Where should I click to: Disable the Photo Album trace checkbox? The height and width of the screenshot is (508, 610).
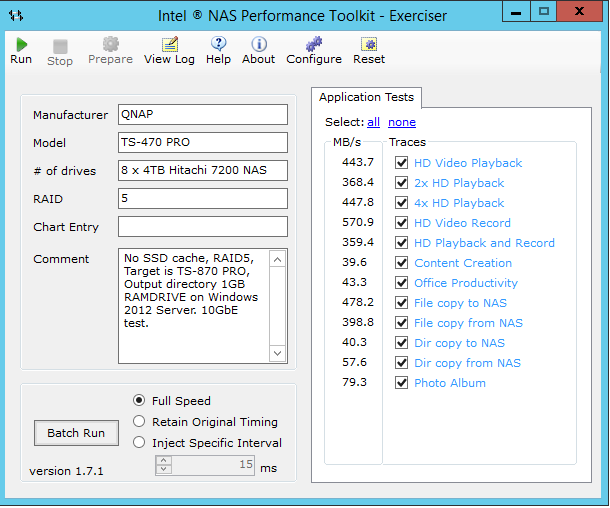tap(401, 383)
